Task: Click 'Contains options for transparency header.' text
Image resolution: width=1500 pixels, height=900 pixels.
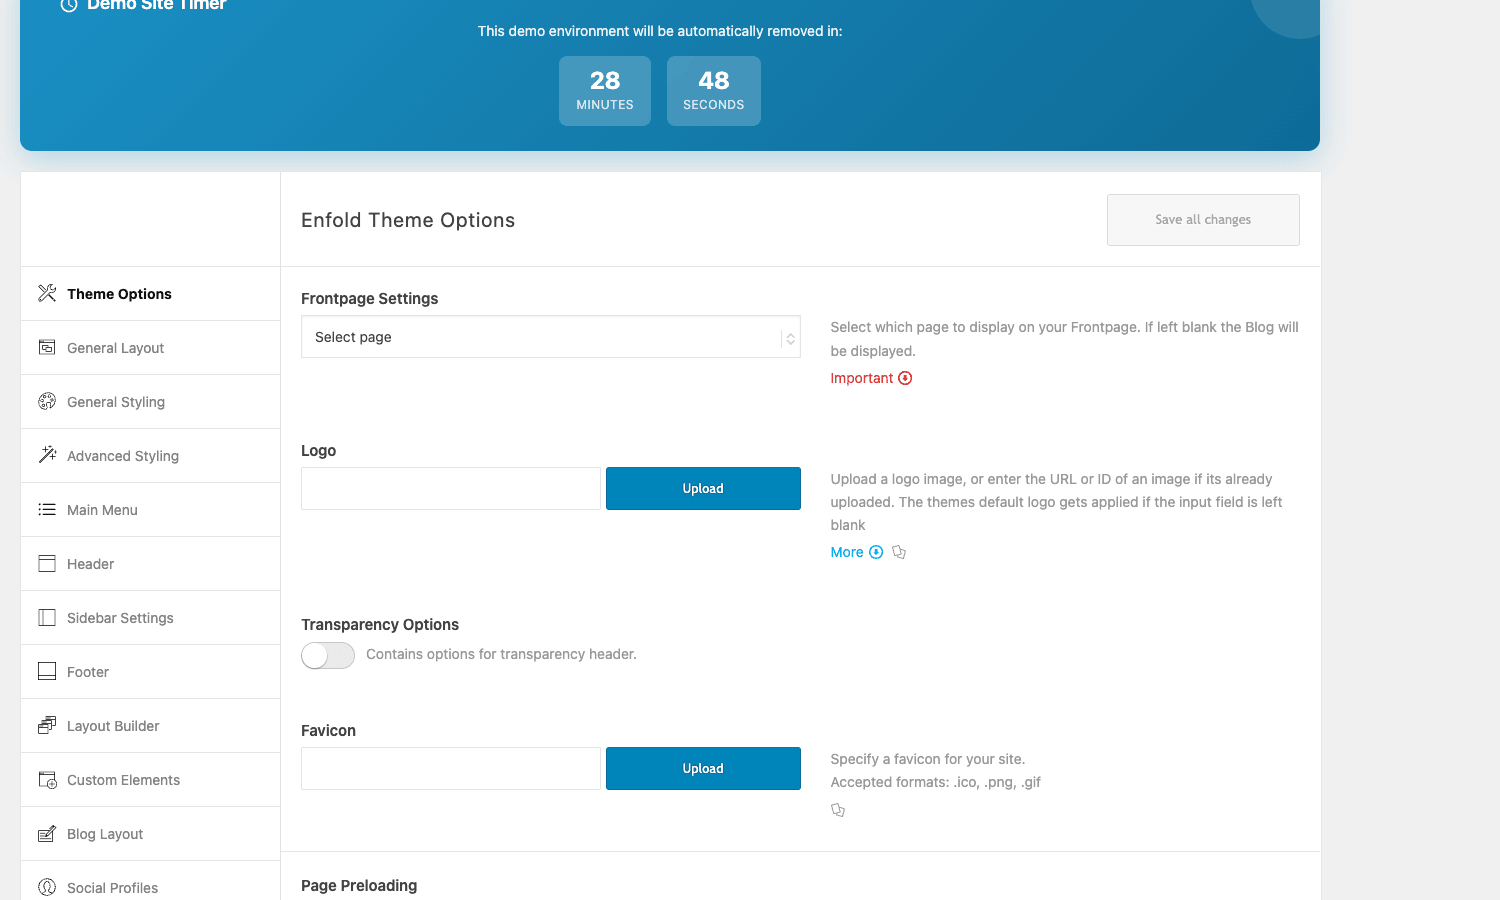Action: point(501,654)
